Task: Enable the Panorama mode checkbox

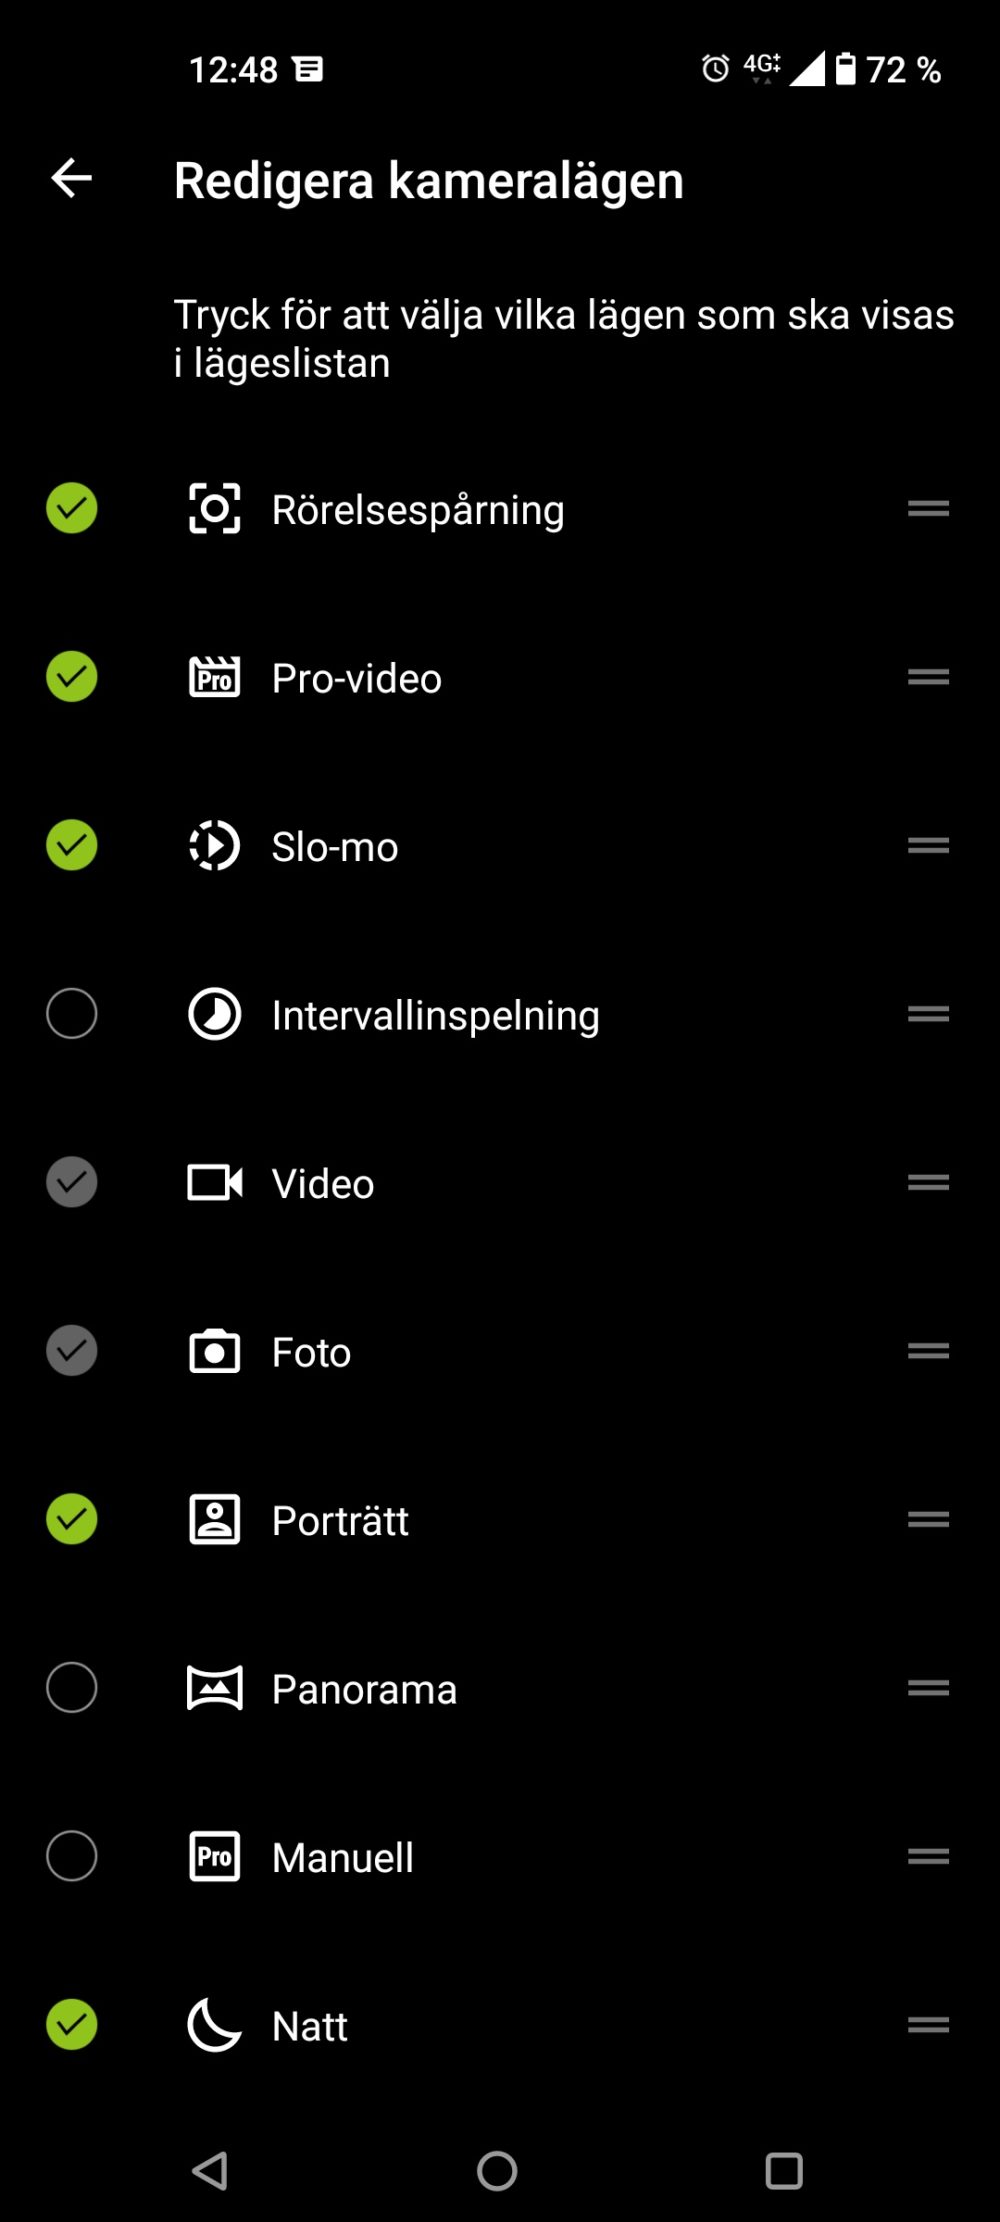Action: [x=72, y=1688]
